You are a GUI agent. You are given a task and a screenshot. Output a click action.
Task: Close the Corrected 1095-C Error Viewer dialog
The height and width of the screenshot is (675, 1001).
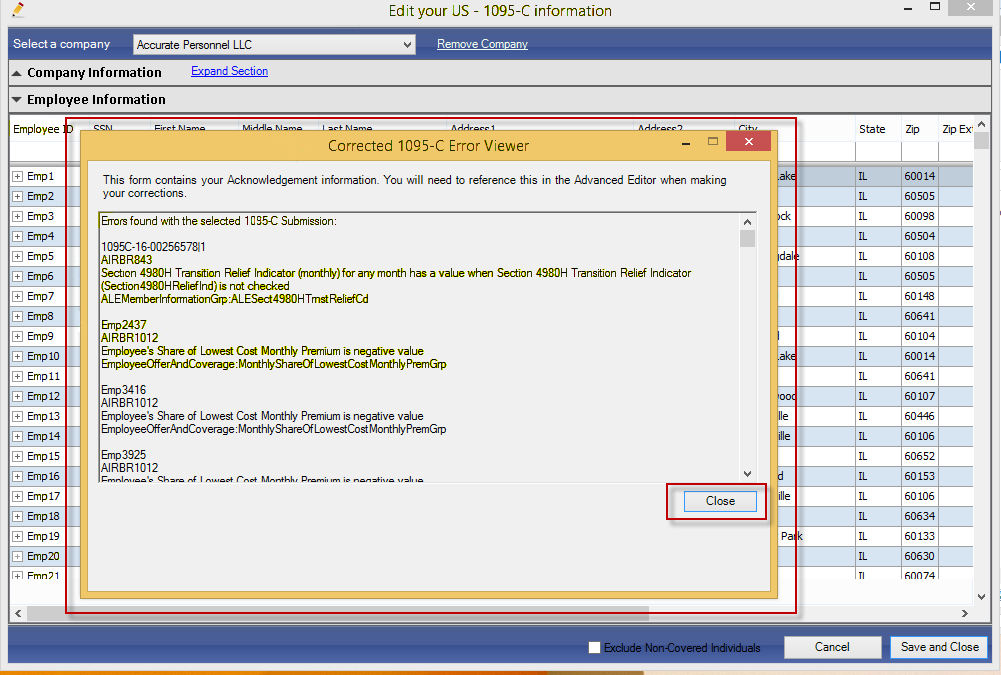tap(719, 501)
